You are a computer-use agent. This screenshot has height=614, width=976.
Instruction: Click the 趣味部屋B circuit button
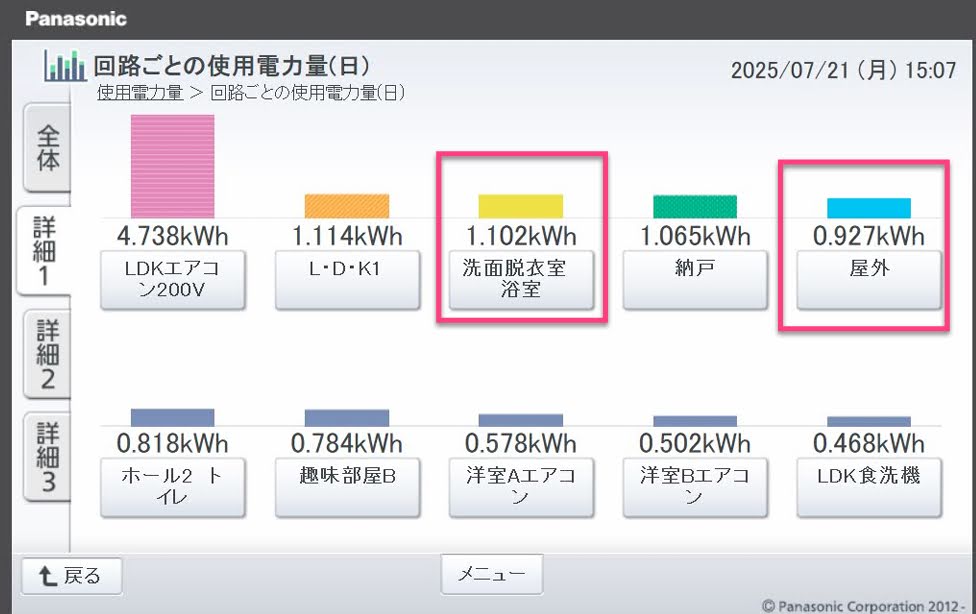tap(346, 487)
